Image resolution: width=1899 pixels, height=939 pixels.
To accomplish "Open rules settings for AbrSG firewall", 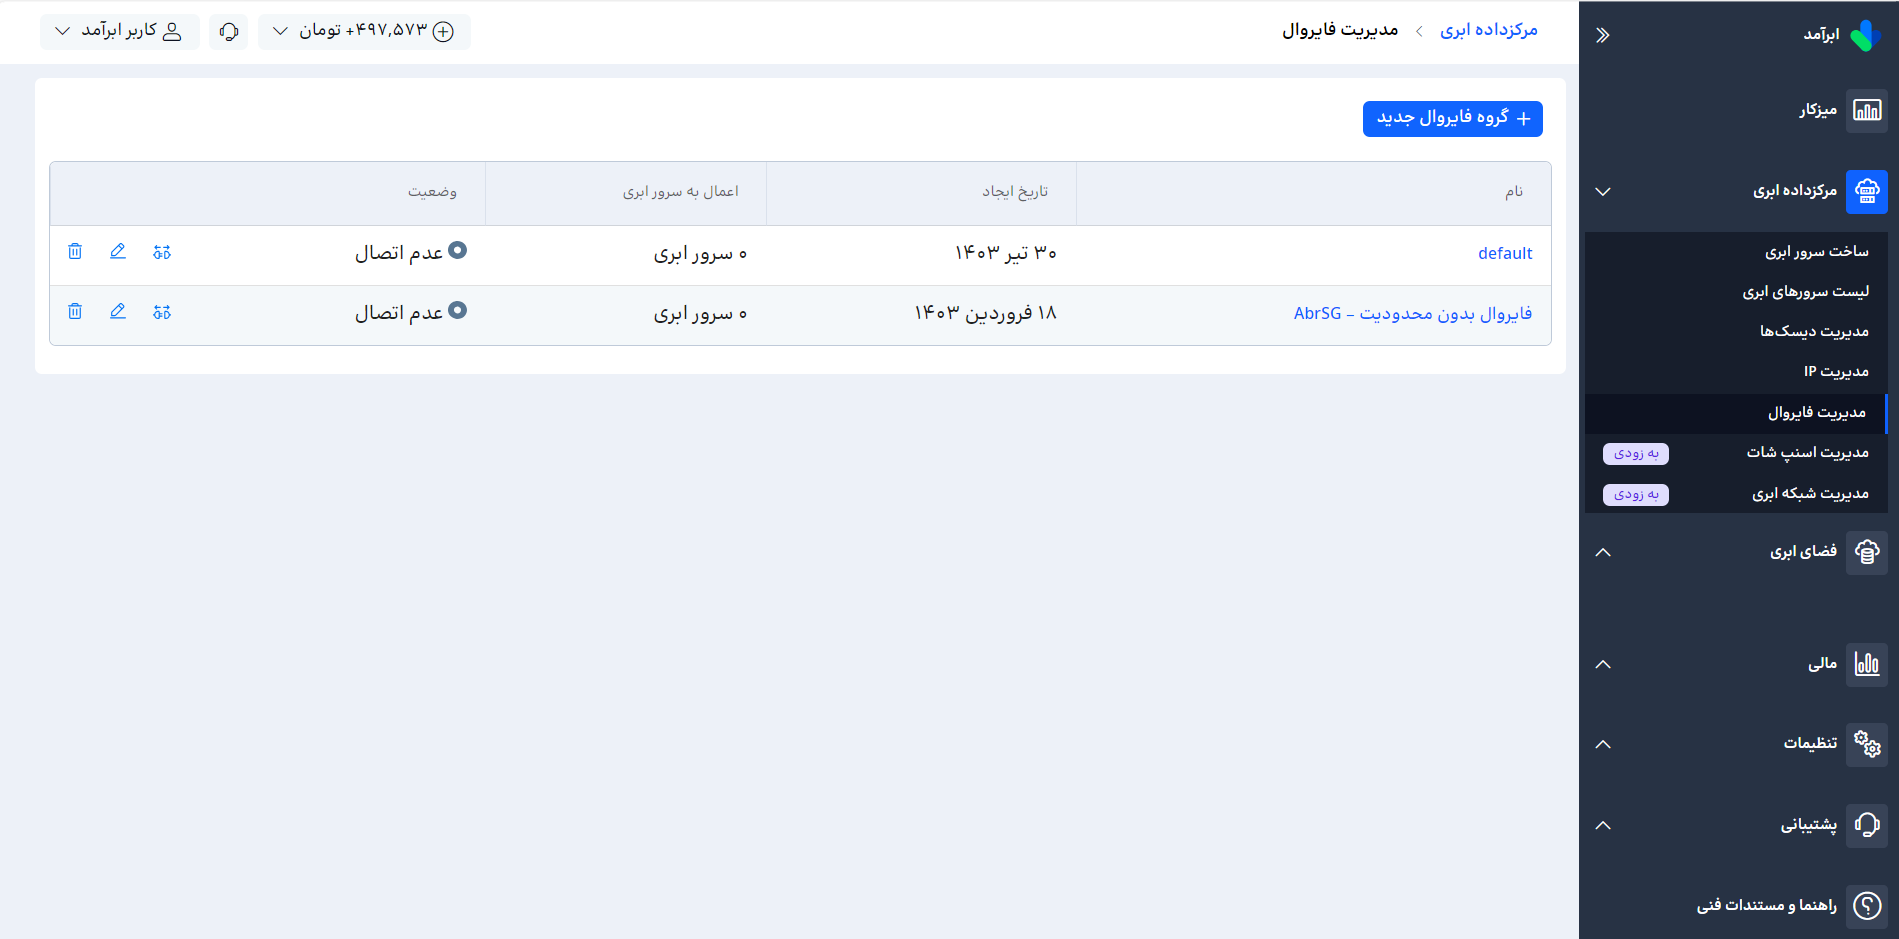I will tap(162, 312).
